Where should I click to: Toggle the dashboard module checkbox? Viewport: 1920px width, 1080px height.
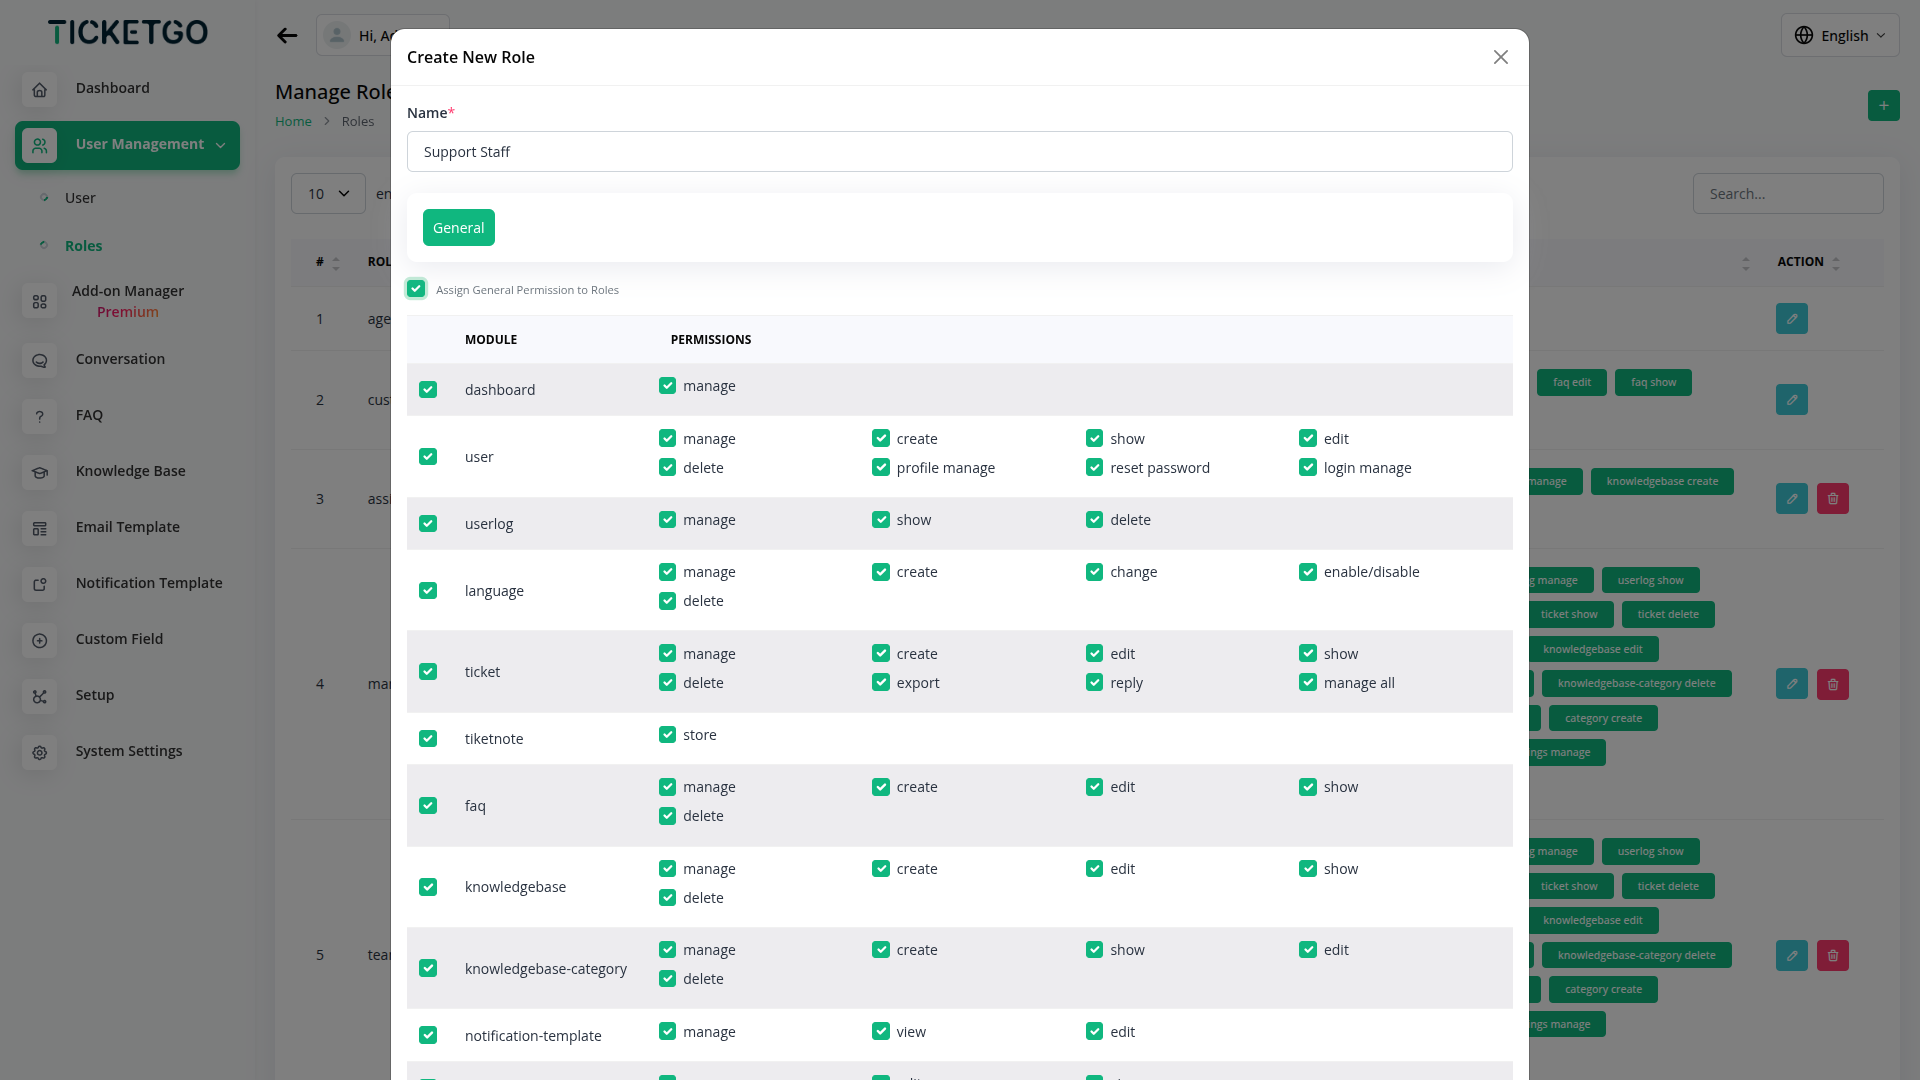pos(428,390)
